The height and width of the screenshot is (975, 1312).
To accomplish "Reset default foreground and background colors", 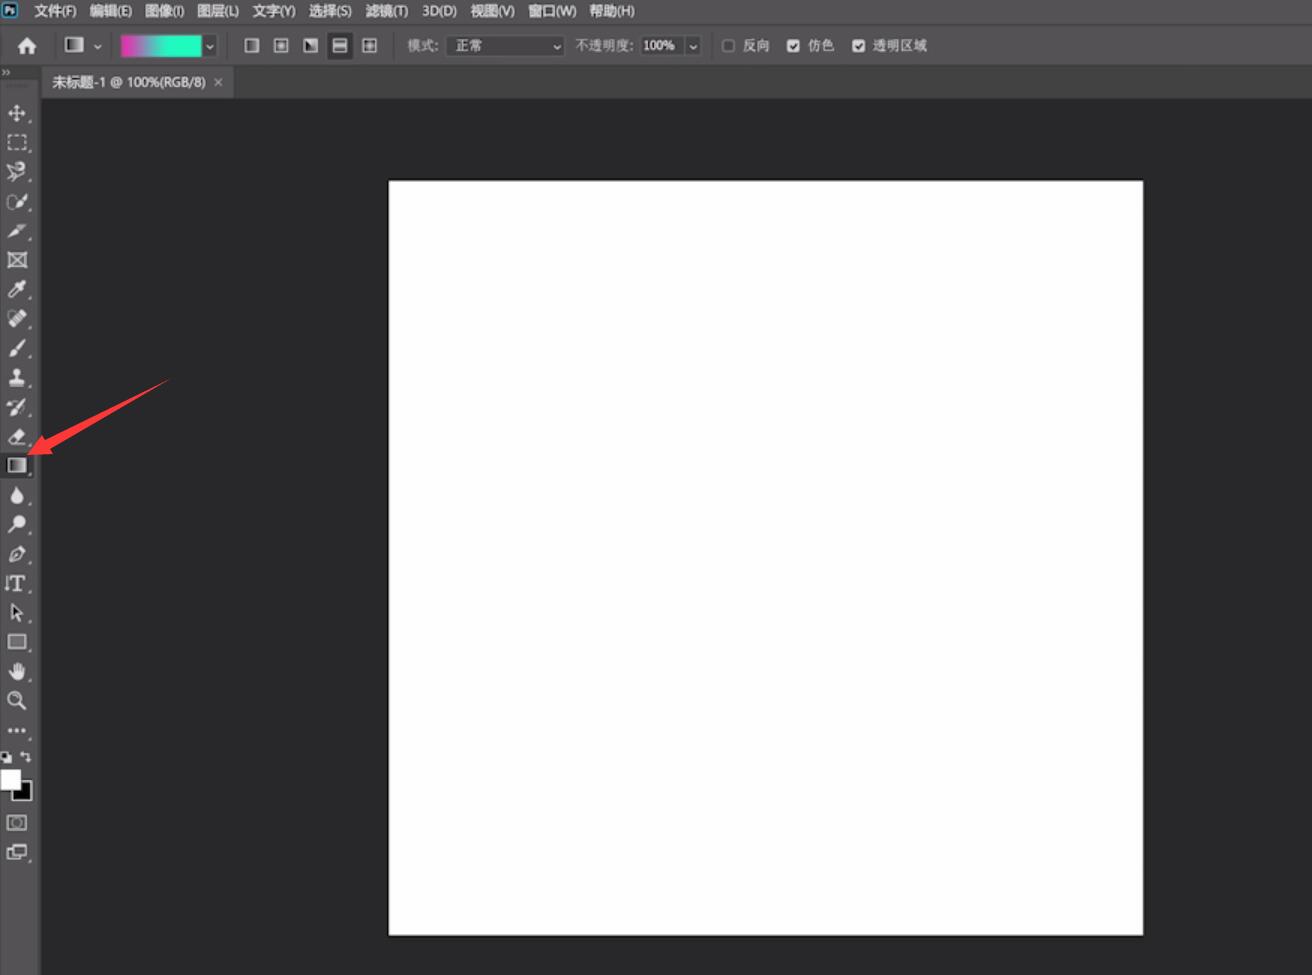I will tap(7, 758).
